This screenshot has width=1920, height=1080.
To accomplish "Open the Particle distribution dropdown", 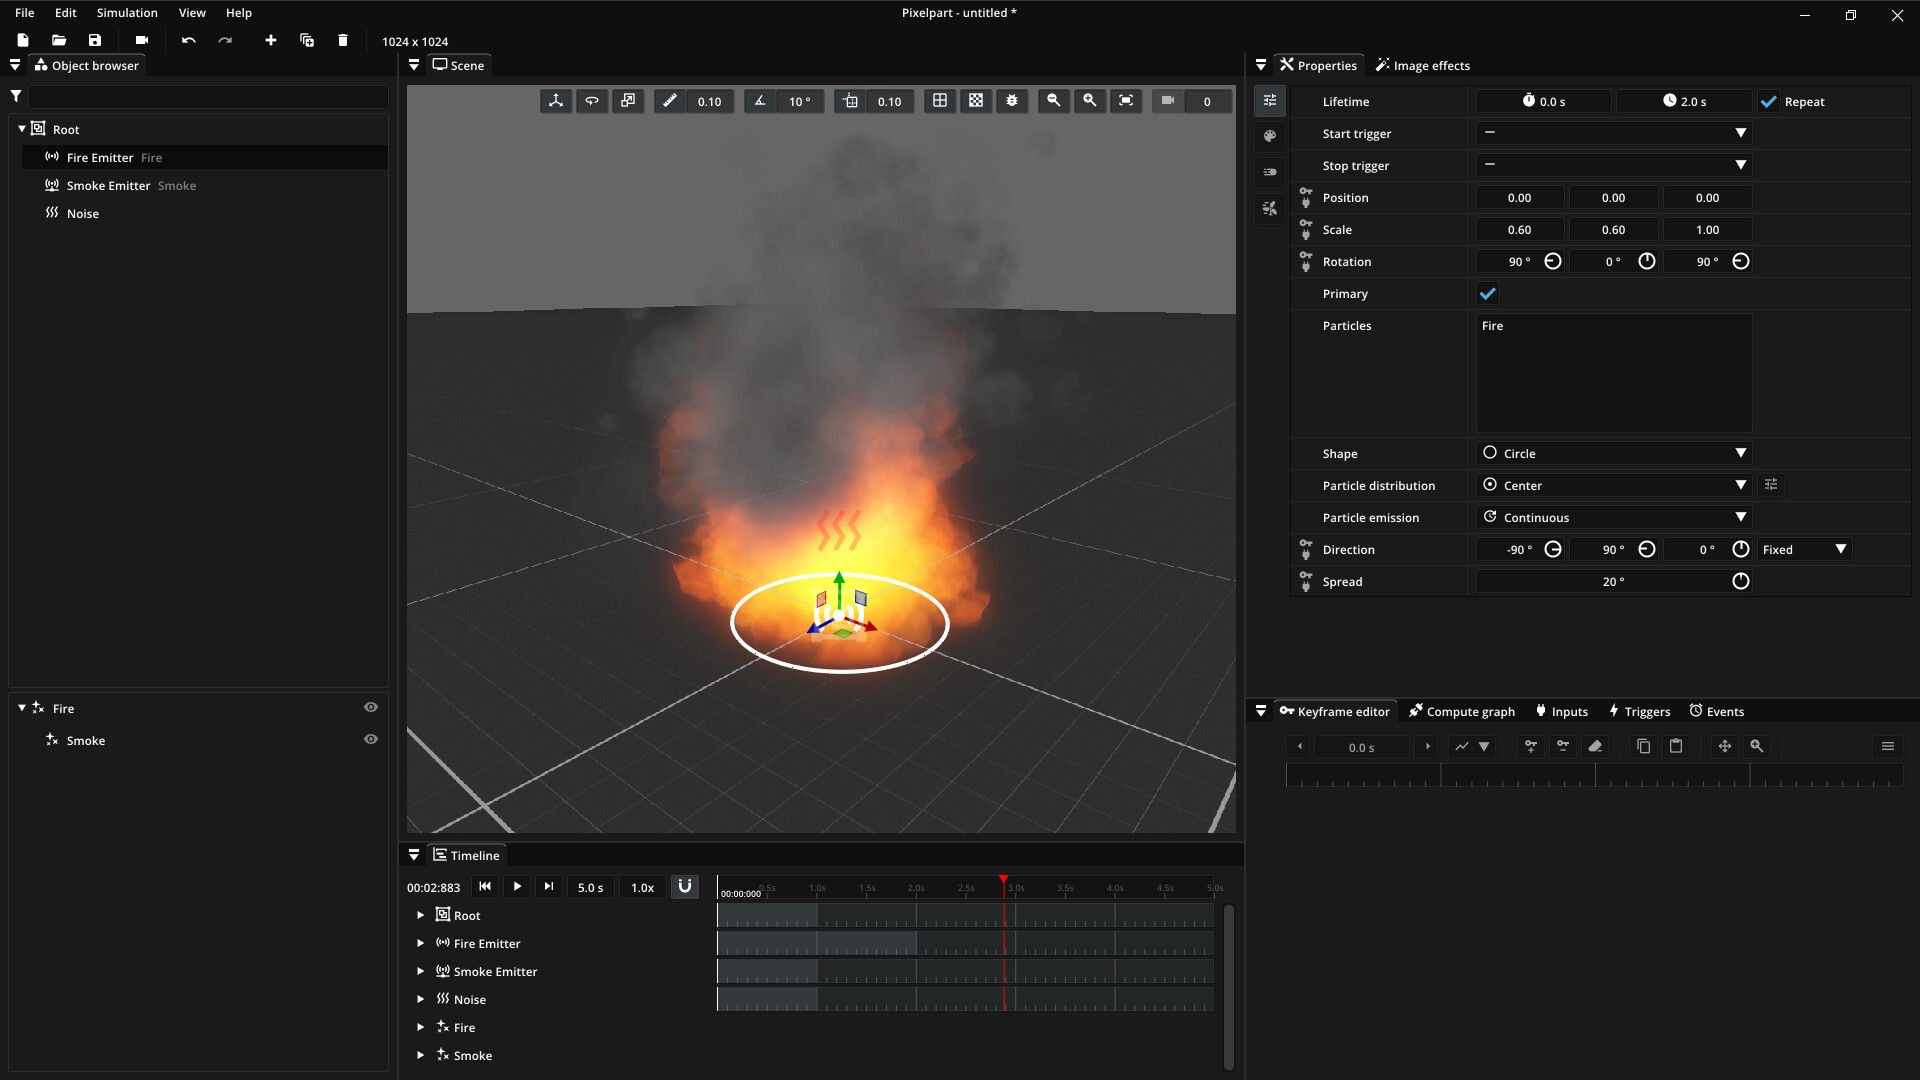I will click(1614, 485).
